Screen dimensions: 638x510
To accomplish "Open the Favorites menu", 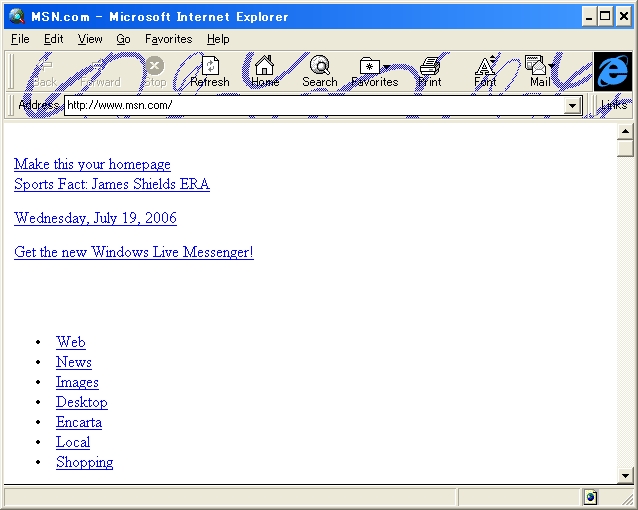I will 168,39.
